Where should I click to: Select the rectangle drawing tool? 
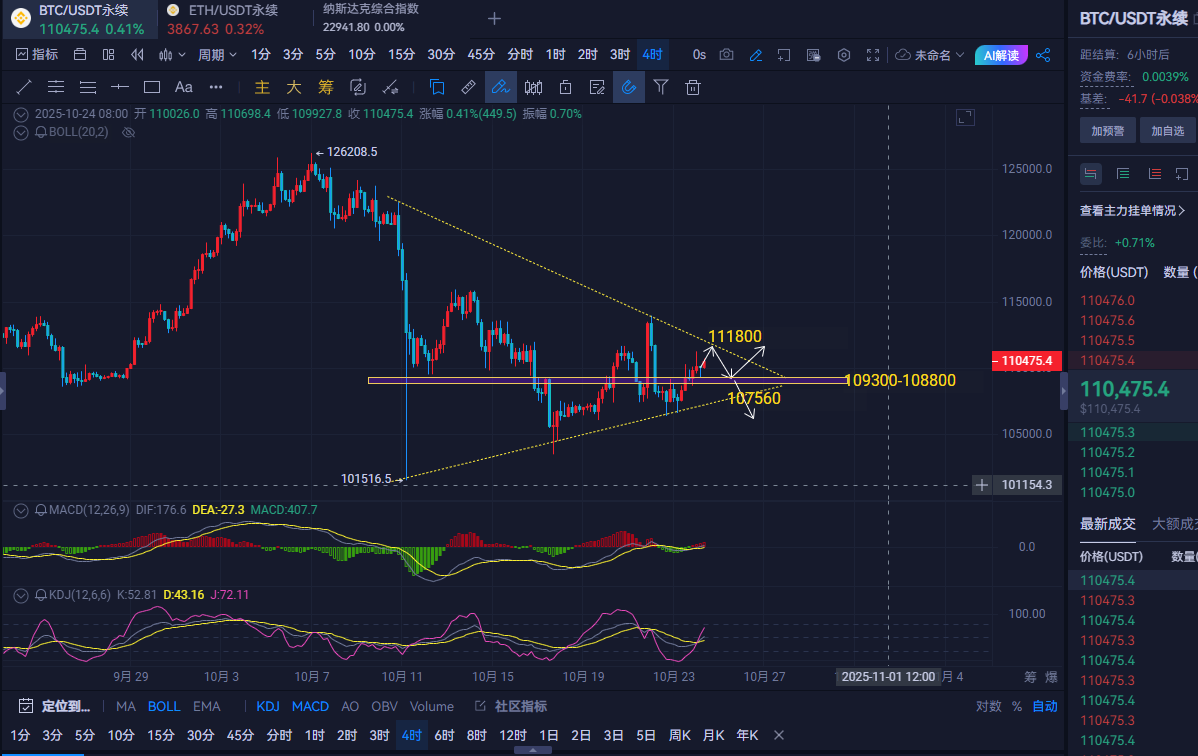(x=152, y=87)
